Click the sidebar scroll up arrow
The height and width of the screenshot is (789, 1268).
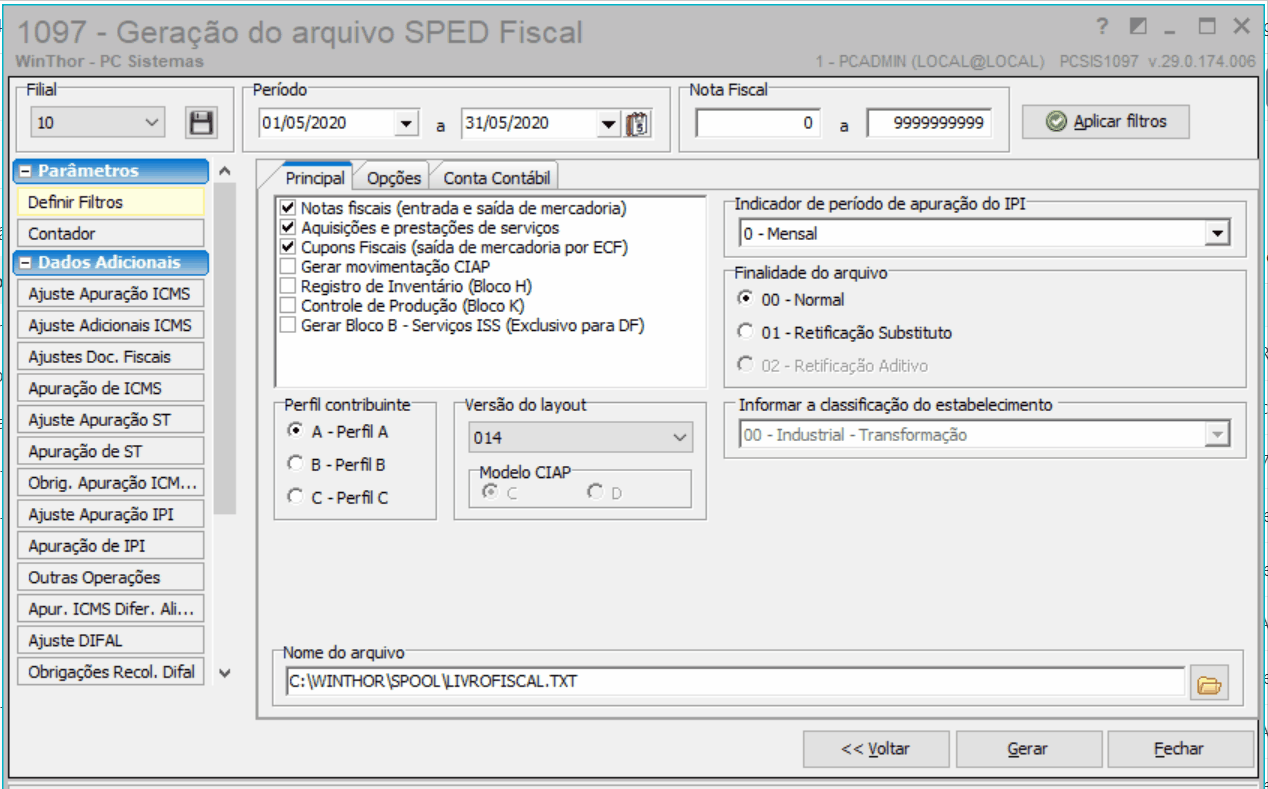225,172
